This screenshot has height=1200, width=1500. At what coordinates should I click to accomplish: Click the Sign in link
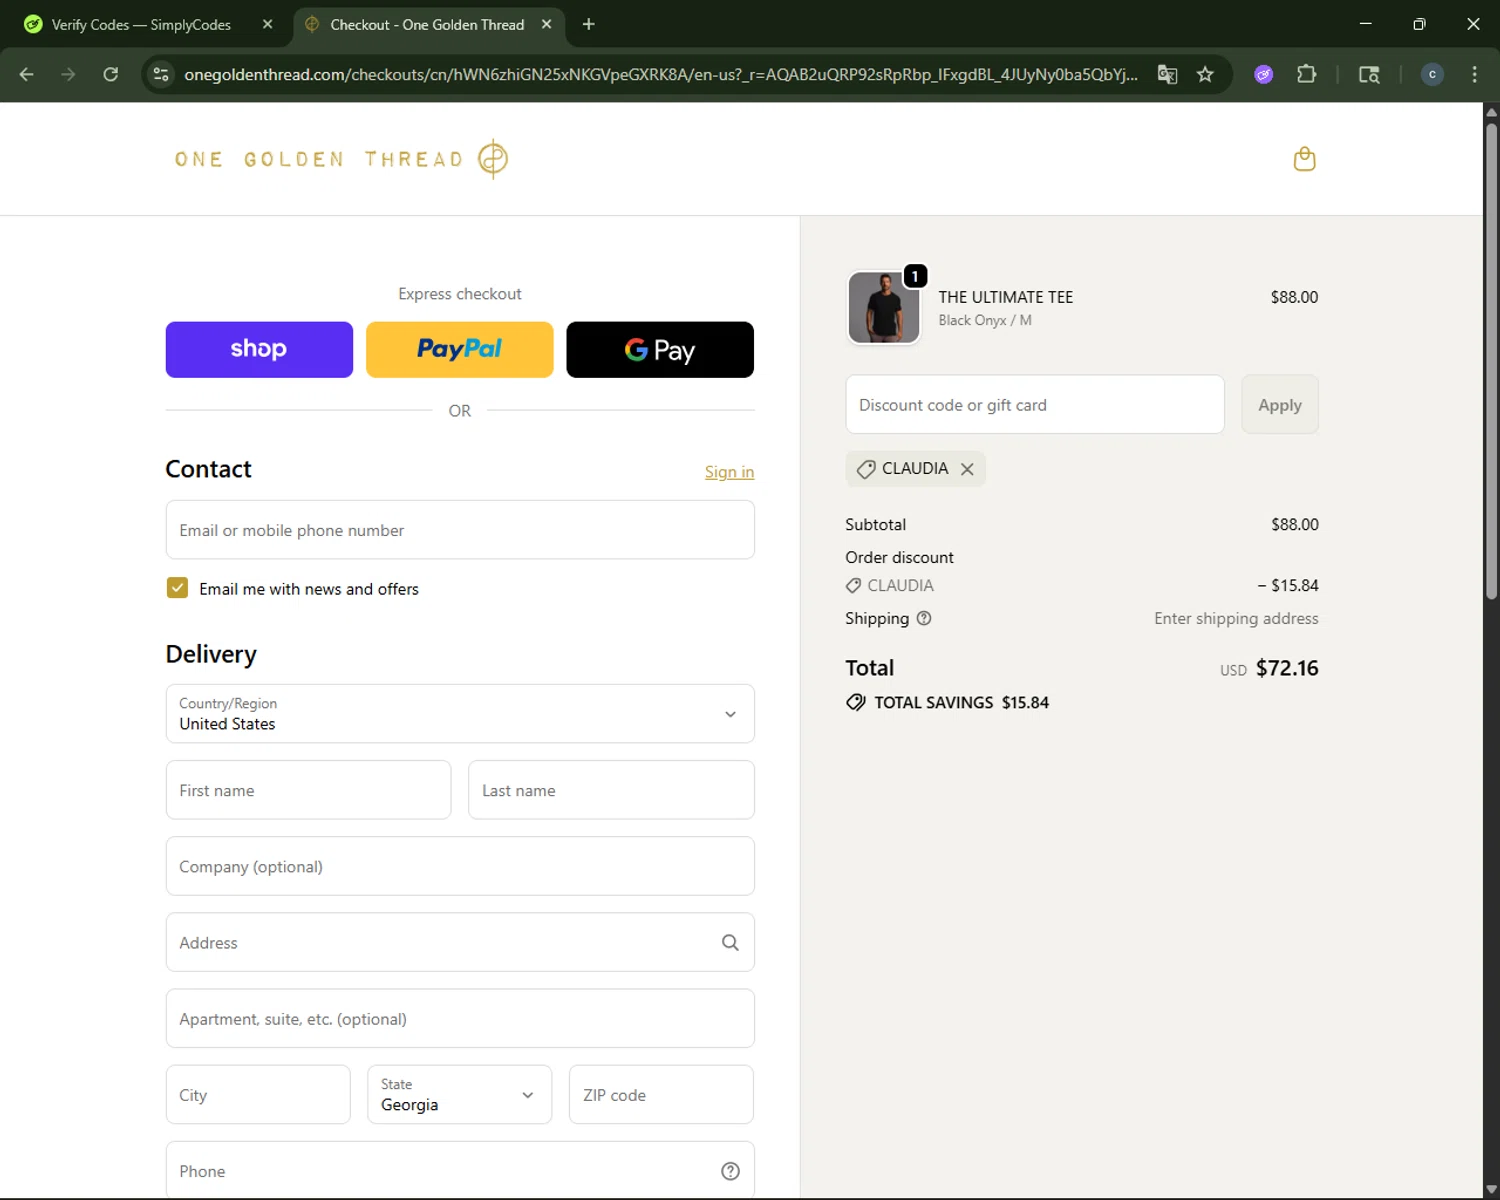click(729, 472)
